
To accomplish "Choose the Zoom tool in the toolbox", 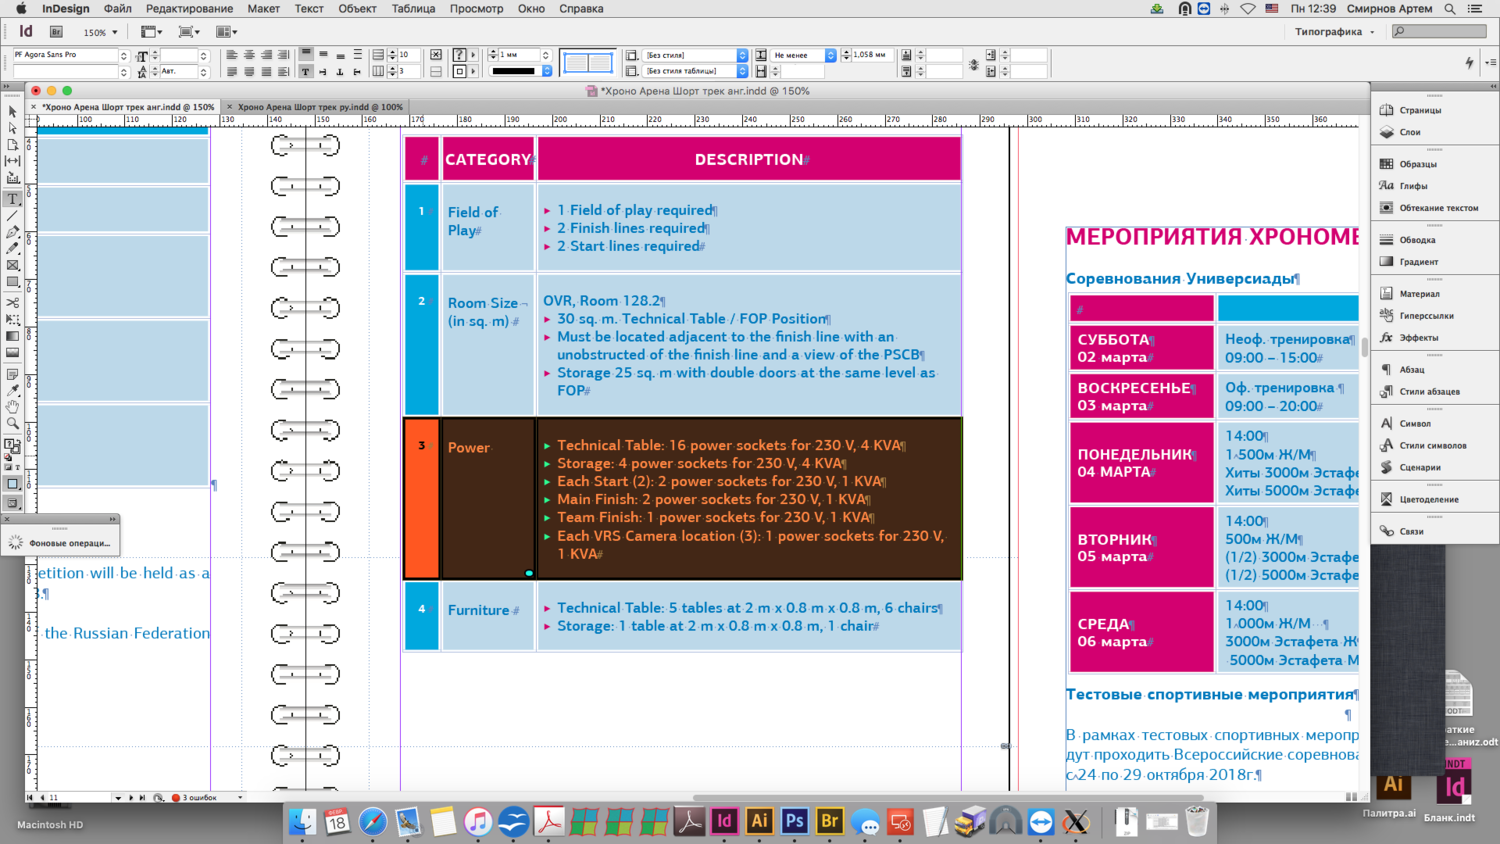I will click(x=13, y=424).
